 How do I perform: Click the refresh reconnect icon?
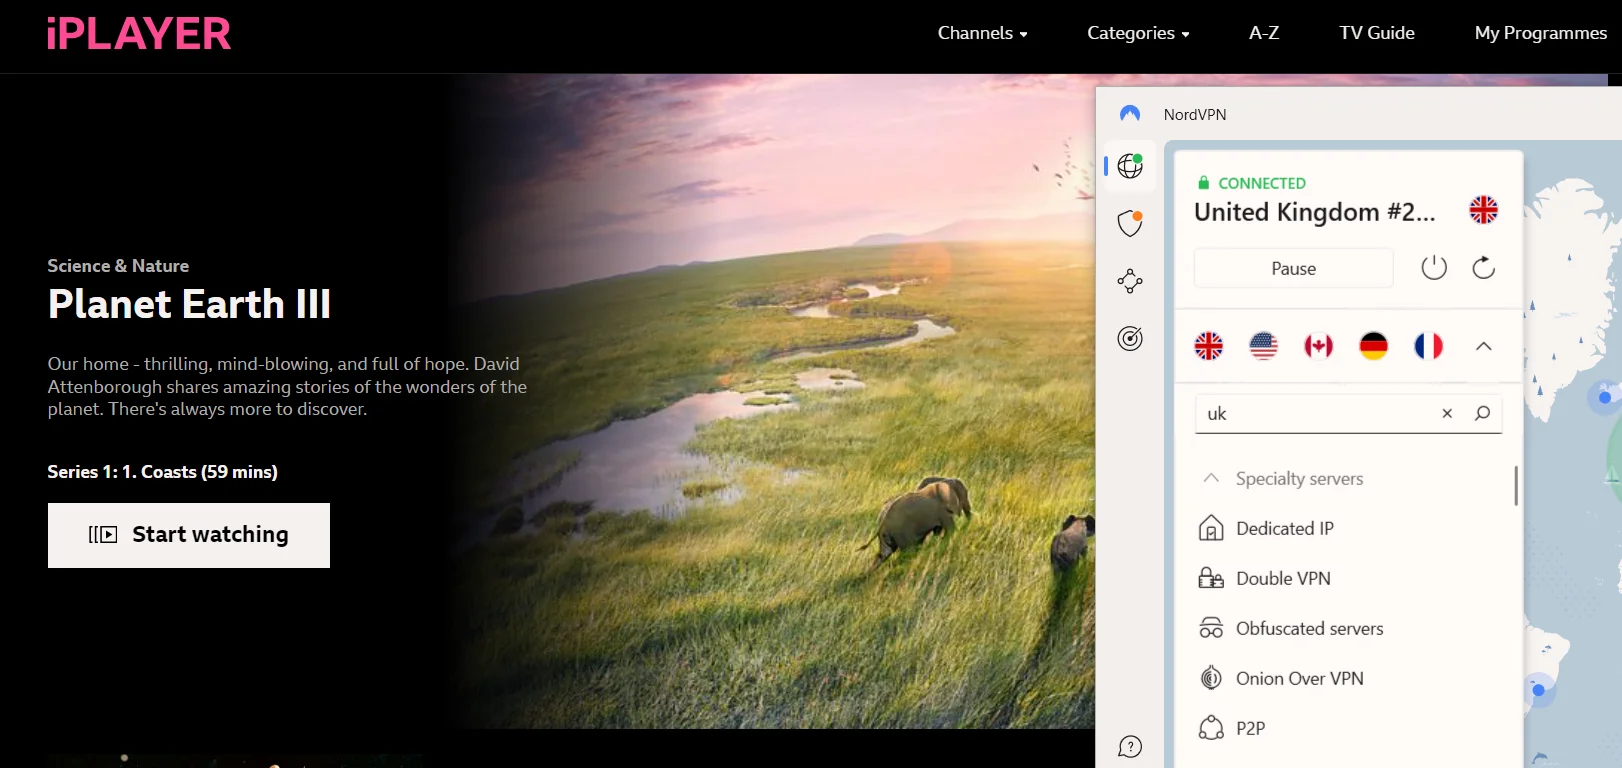1483,268
